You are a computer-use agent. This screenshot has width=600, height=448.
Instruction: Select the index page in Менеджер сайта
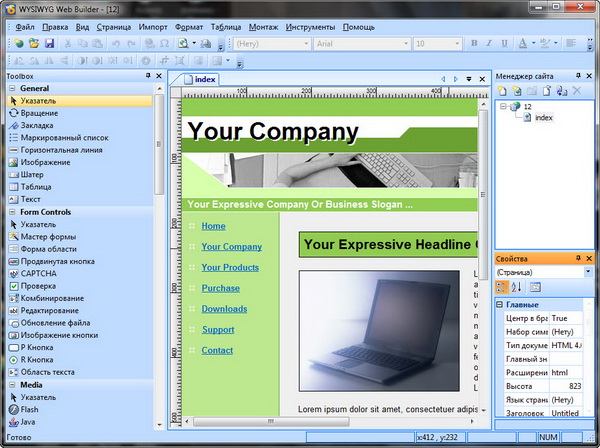[543, 117]
